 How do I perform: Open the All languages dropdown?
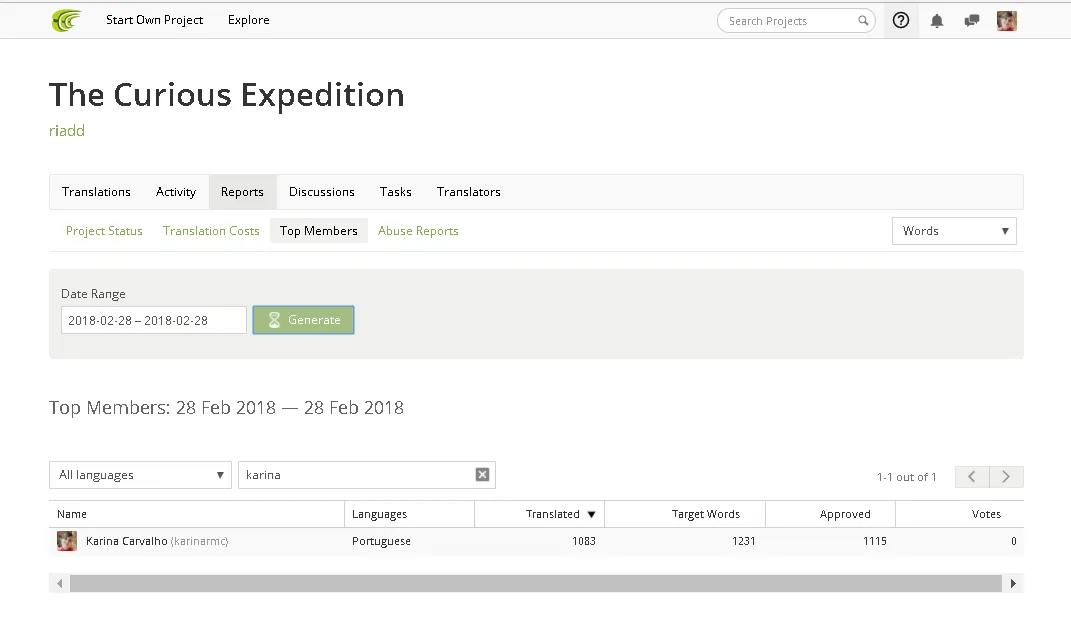coord(140,475)
